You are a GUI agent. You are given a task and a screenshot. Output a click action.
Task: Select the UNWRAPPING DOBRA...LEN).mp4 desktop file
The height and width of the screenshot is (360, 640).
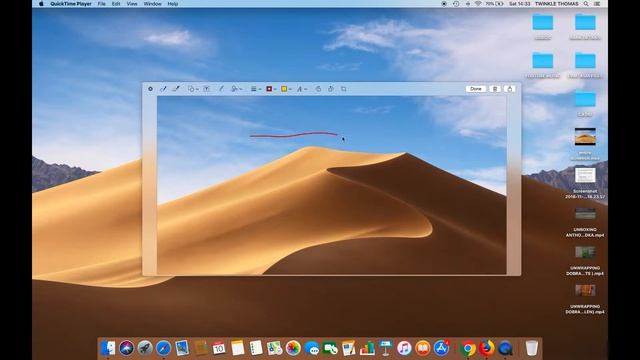585,299
